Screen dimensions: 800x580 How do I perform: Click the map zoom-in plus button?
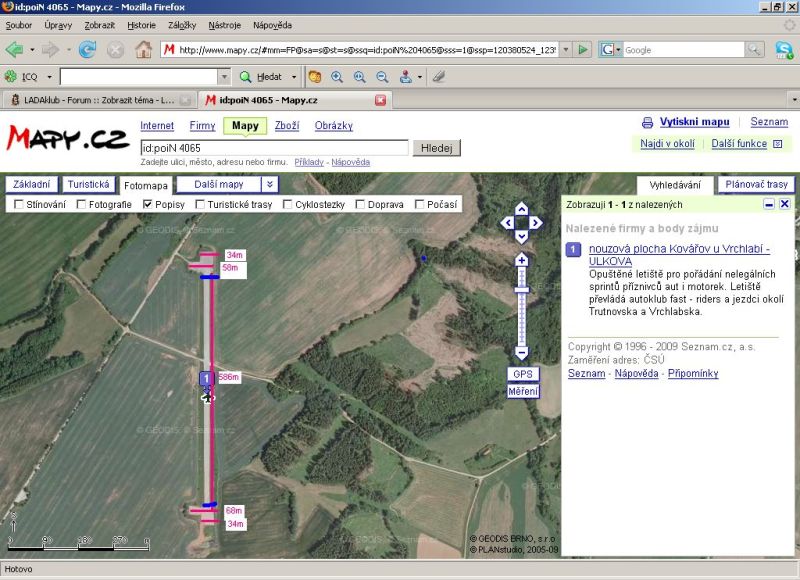coord(521,260)
